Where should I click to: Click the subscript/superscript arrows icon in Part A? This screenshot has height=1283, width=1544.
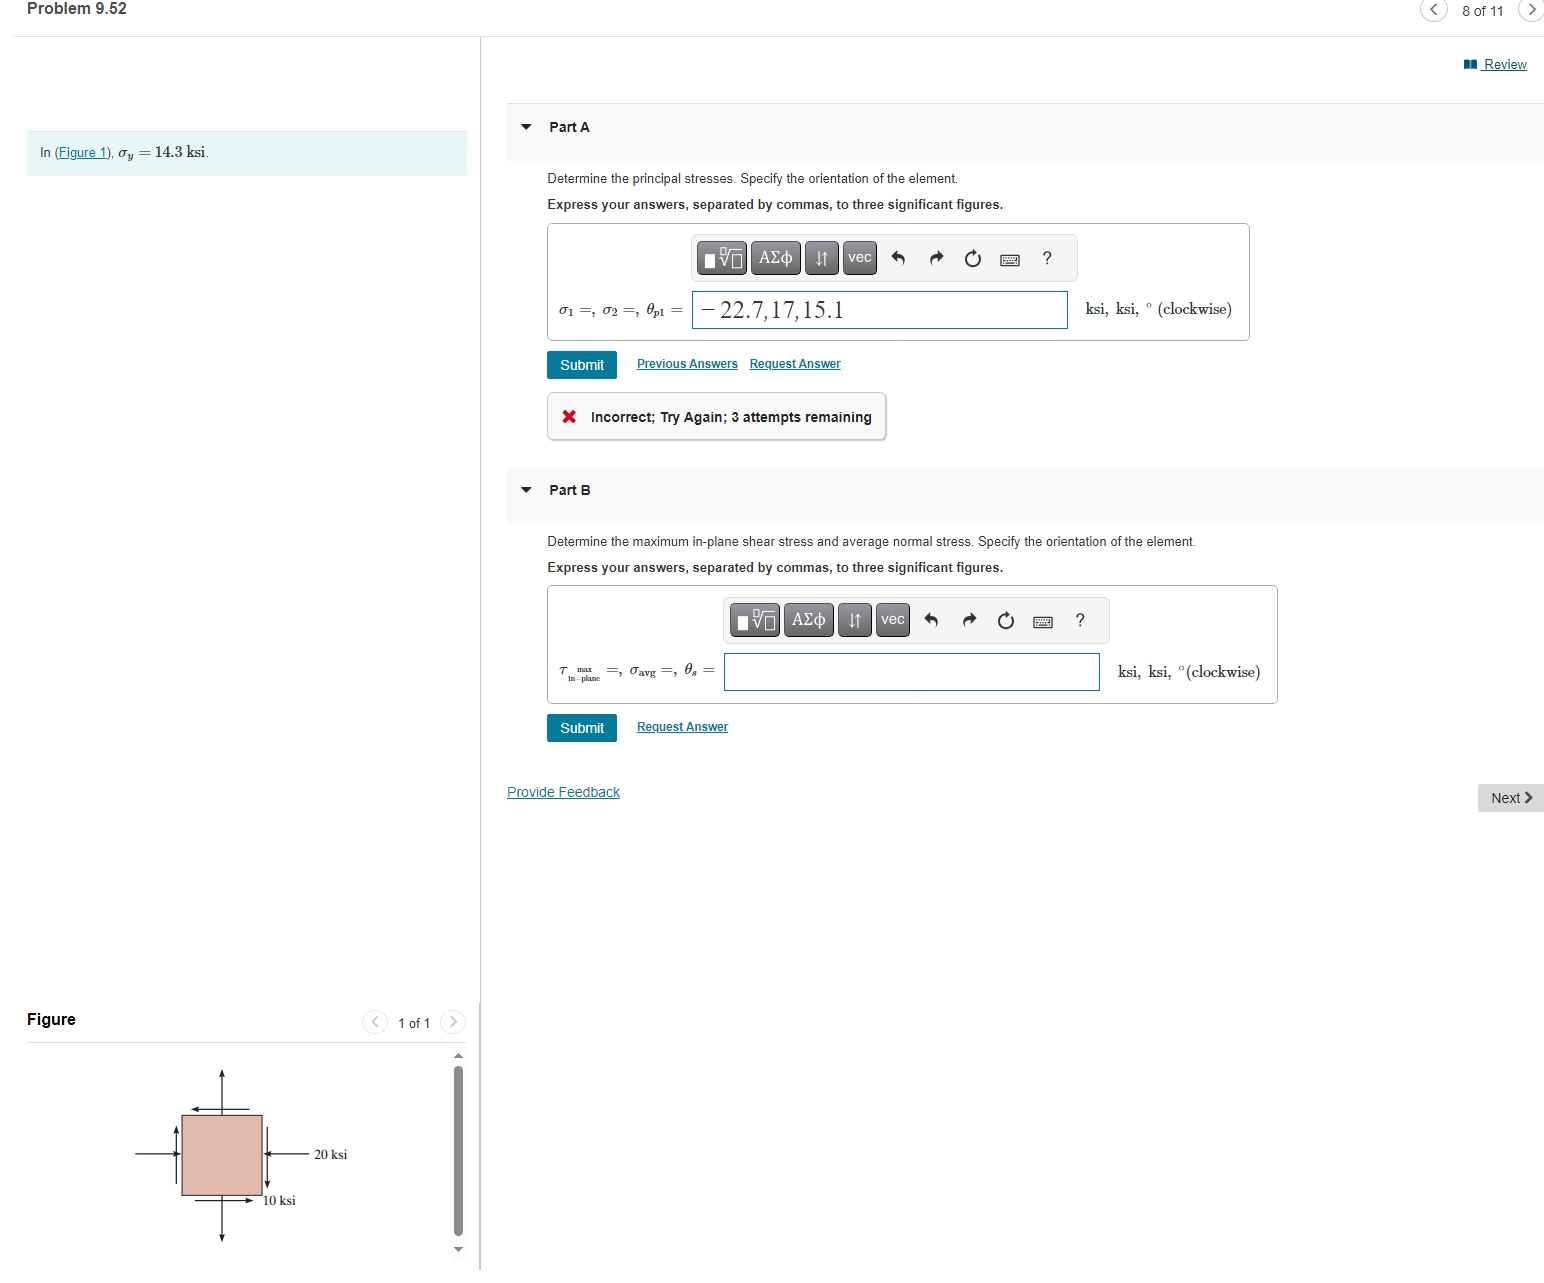click(821, 258)
